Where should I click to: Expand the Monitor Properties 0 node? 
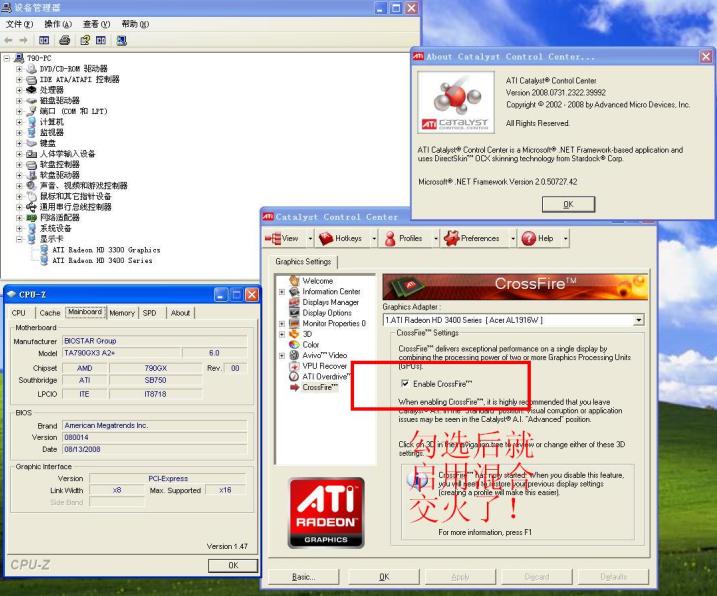[x=282, y=323]
